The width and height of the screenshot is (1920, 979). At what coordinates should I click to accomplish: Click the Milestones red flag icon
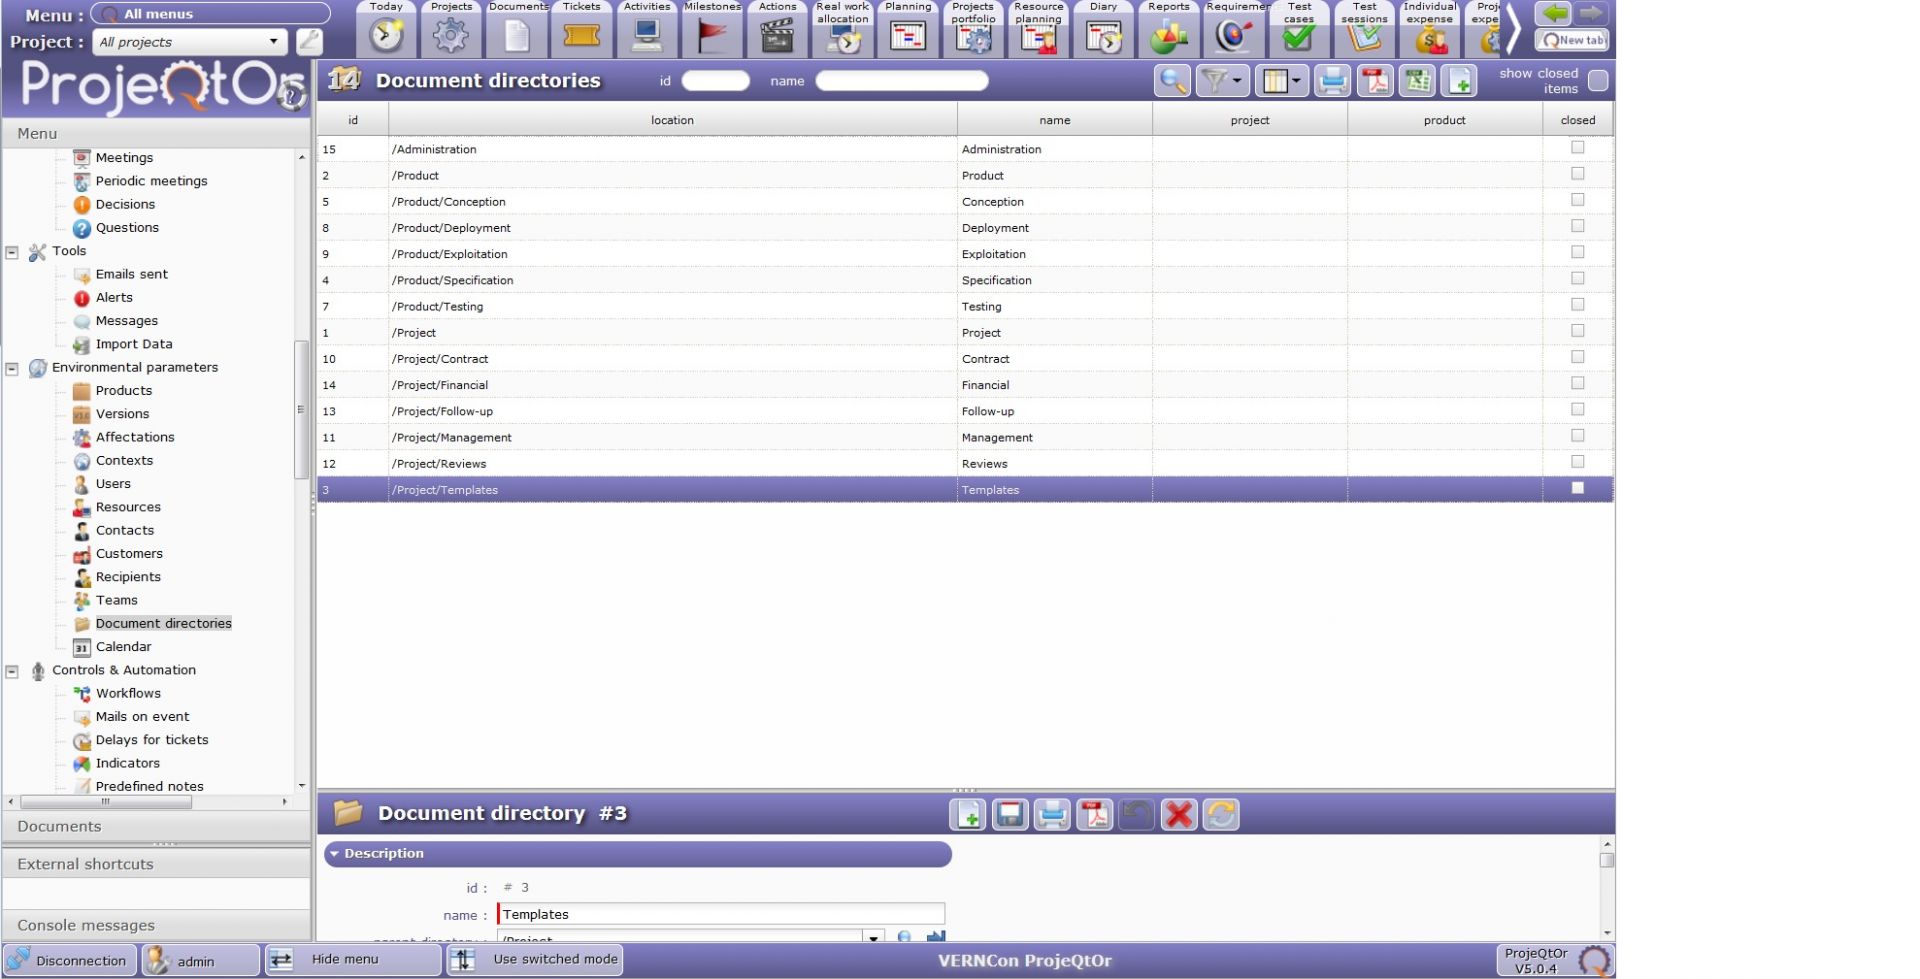[712, 36]
